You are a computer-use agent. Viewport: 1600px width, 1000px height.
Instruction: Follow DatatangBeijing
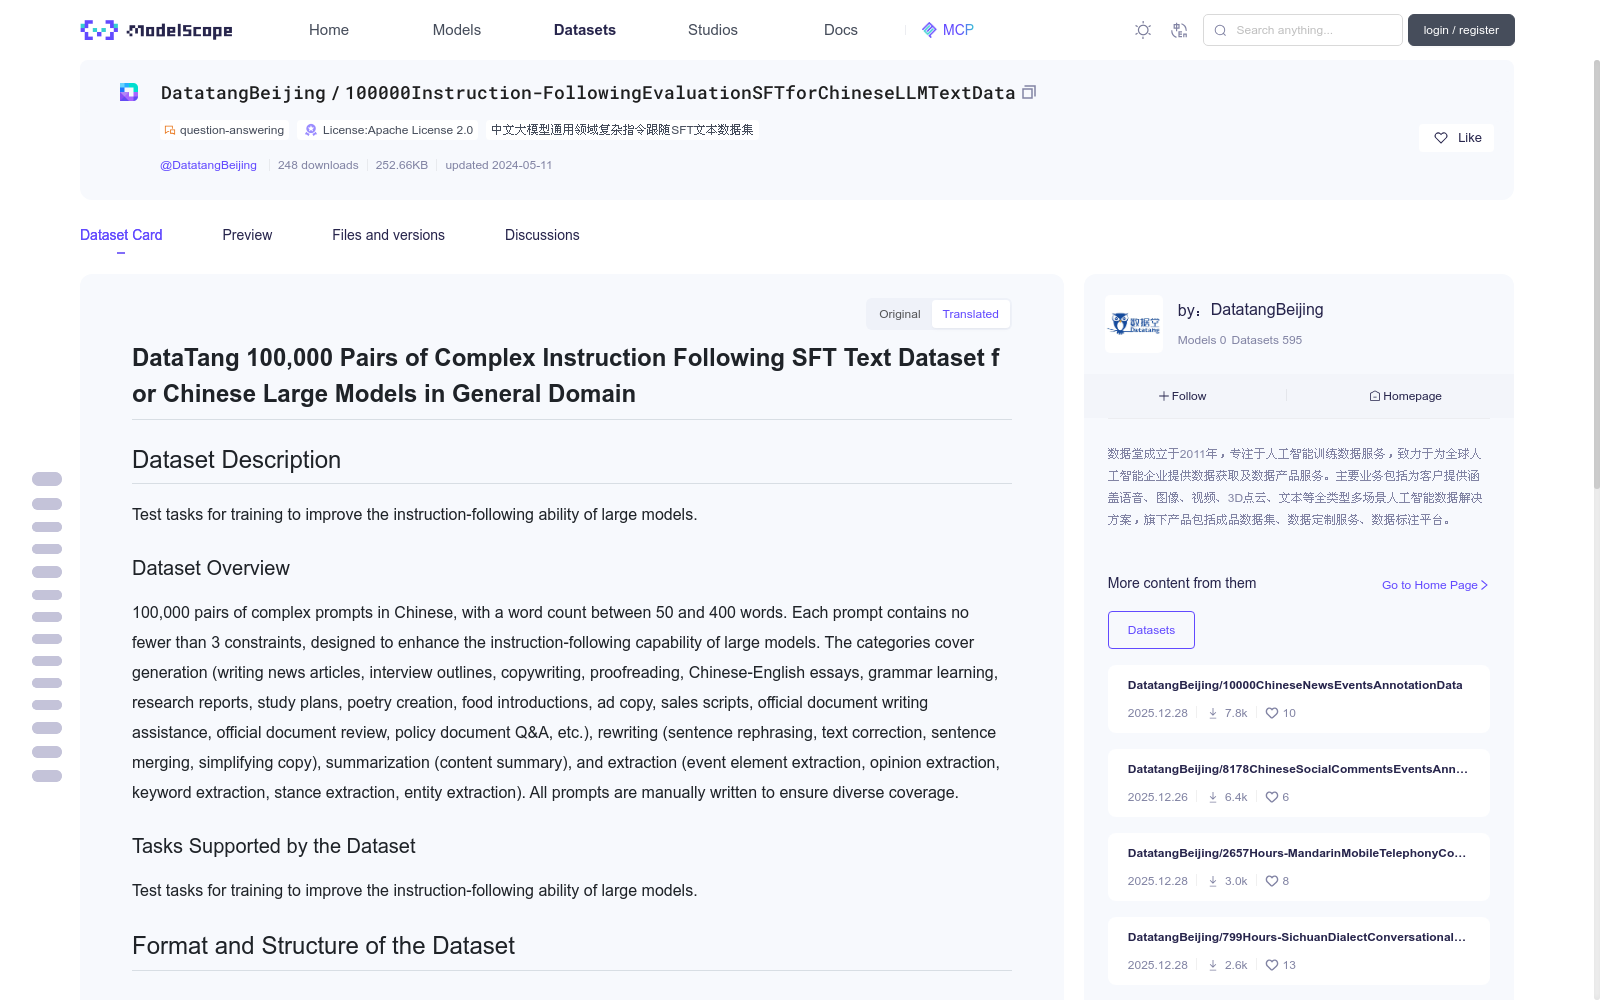(1183, 396)
